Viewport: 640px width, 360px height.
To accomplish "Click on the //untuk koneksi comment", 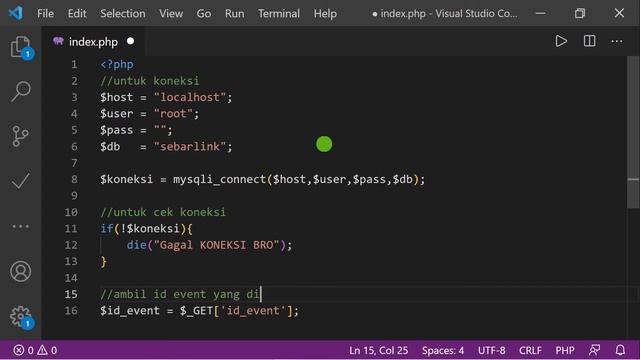I will tap(150, 81).
